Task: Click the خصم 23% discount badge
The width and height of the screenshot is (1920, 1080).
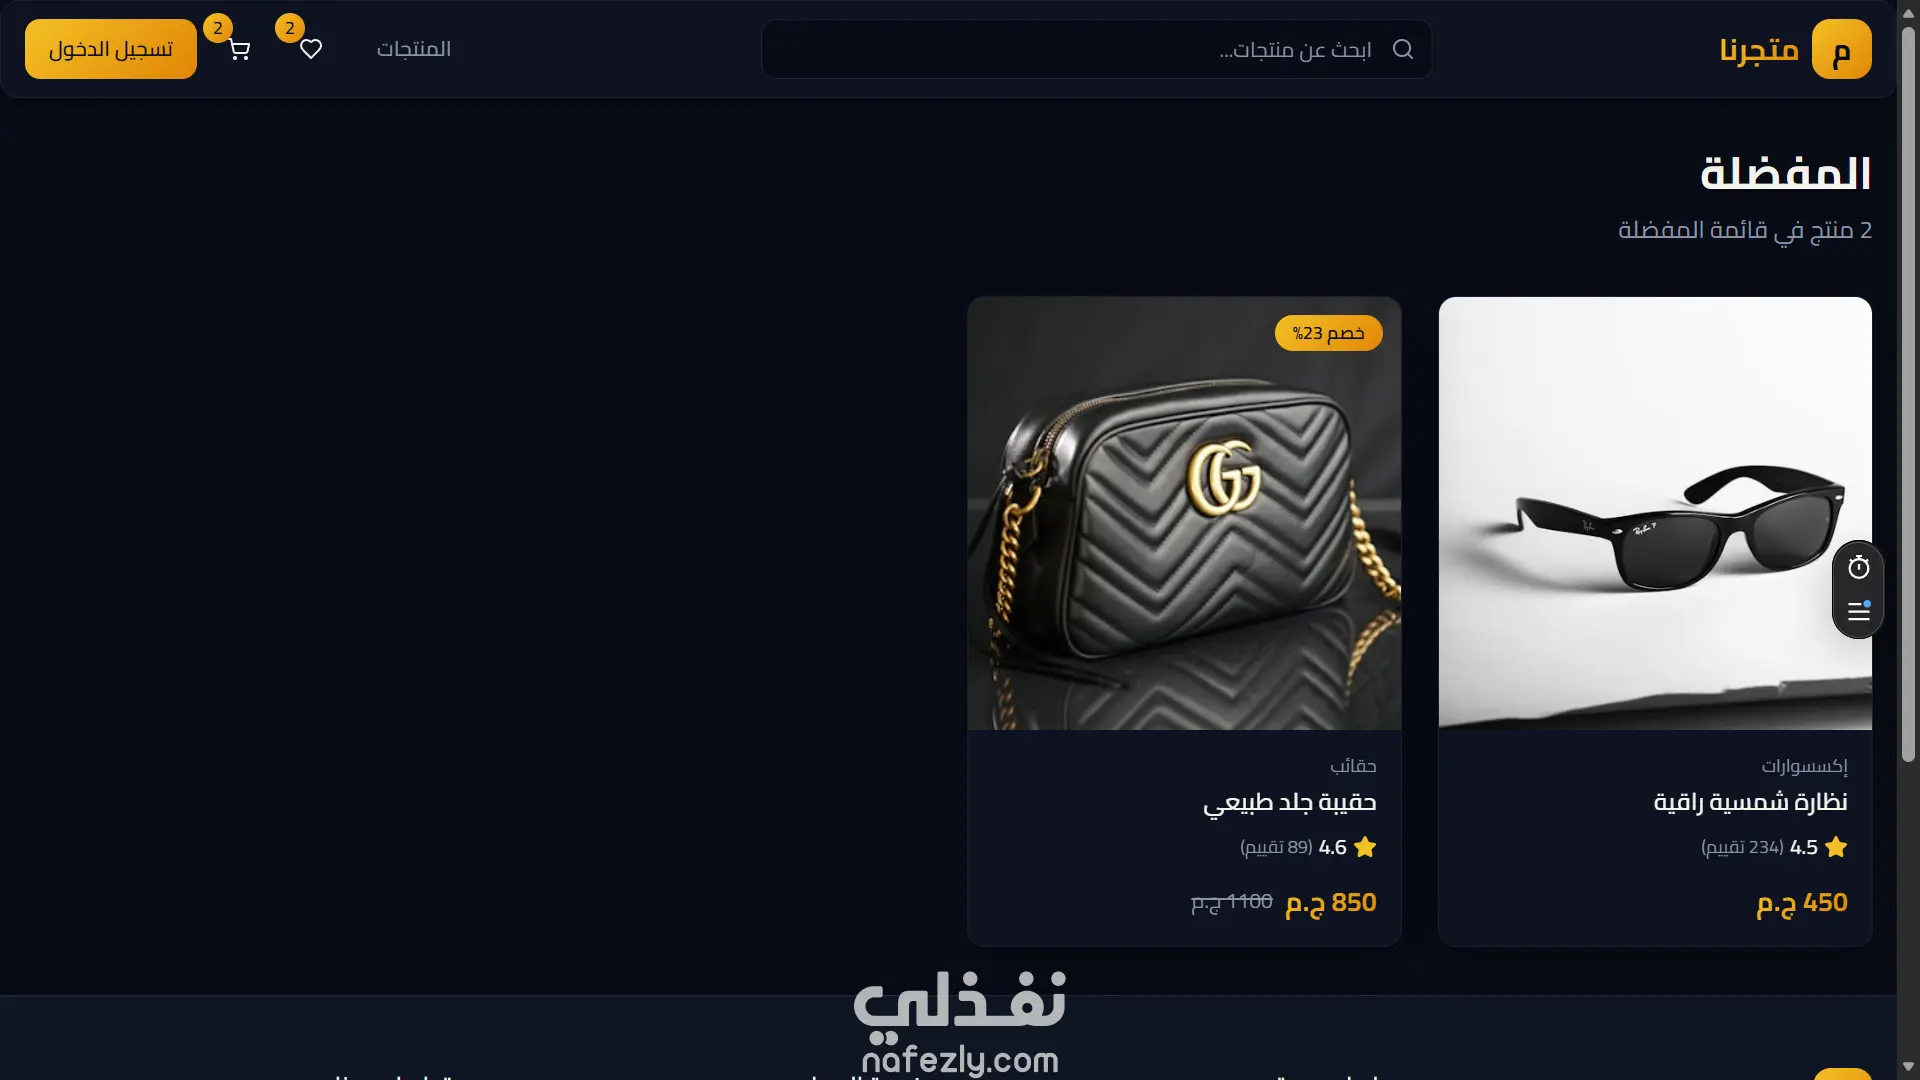Action: [1329, 333]
